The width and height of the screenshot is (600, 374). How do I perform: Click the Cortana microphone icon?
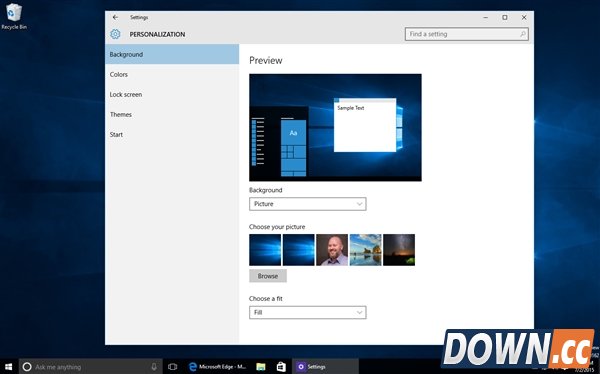[154, 367]
